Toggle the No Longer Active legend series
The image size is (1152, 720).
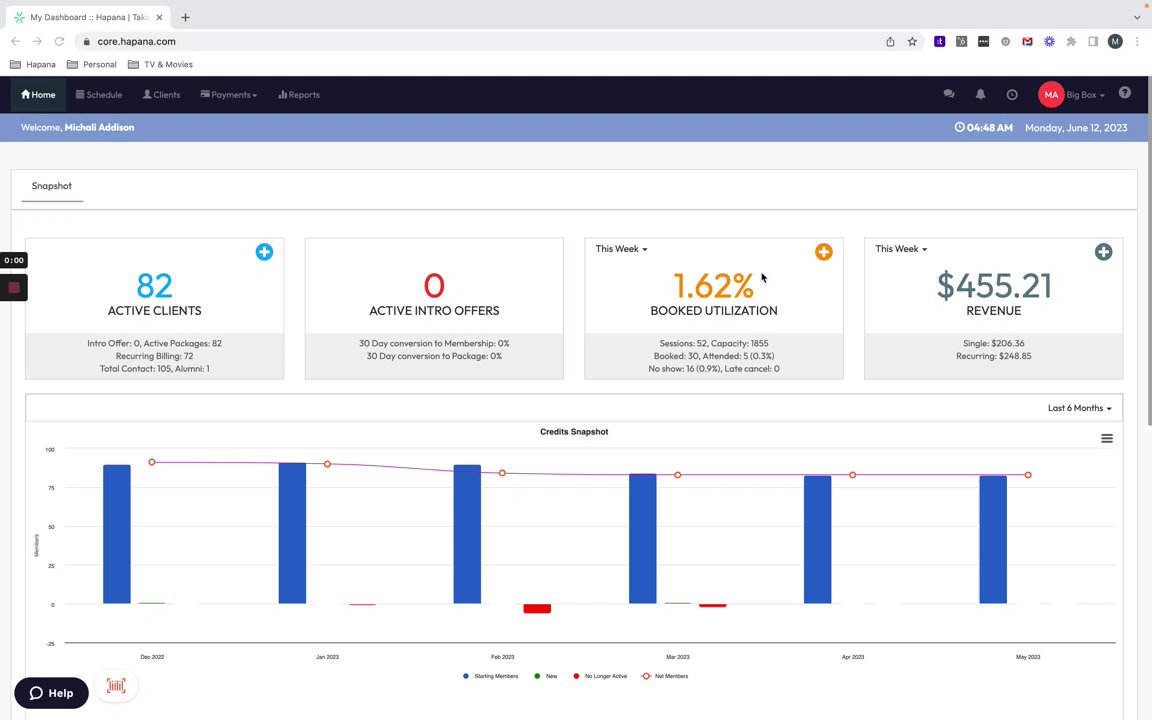pyautogui.click(x=600, y=676)
